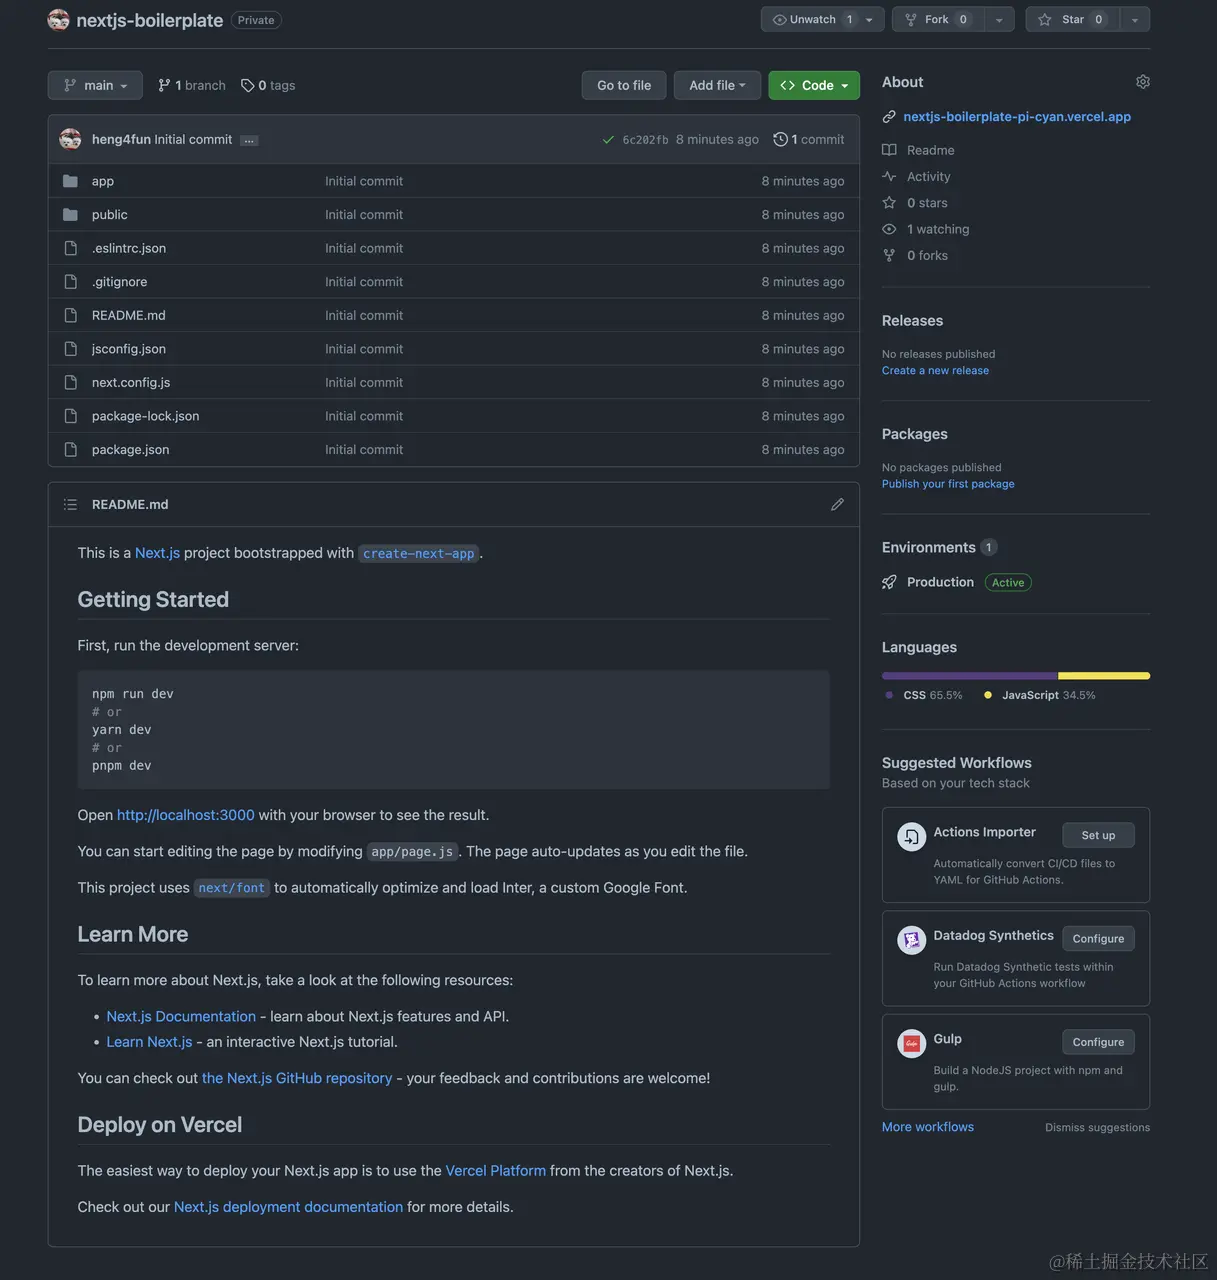1217x1280 pixels.
Task: Click the watching eye icon in About
Action: coord(889,229)
